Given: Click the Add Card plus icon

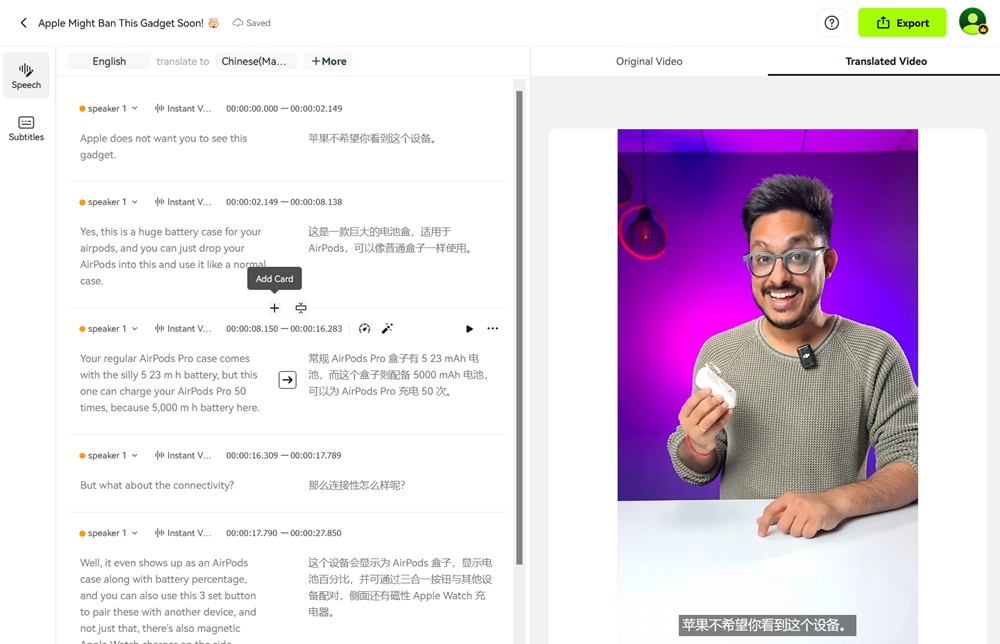Looking at the screenshot, I should point(274,308).
